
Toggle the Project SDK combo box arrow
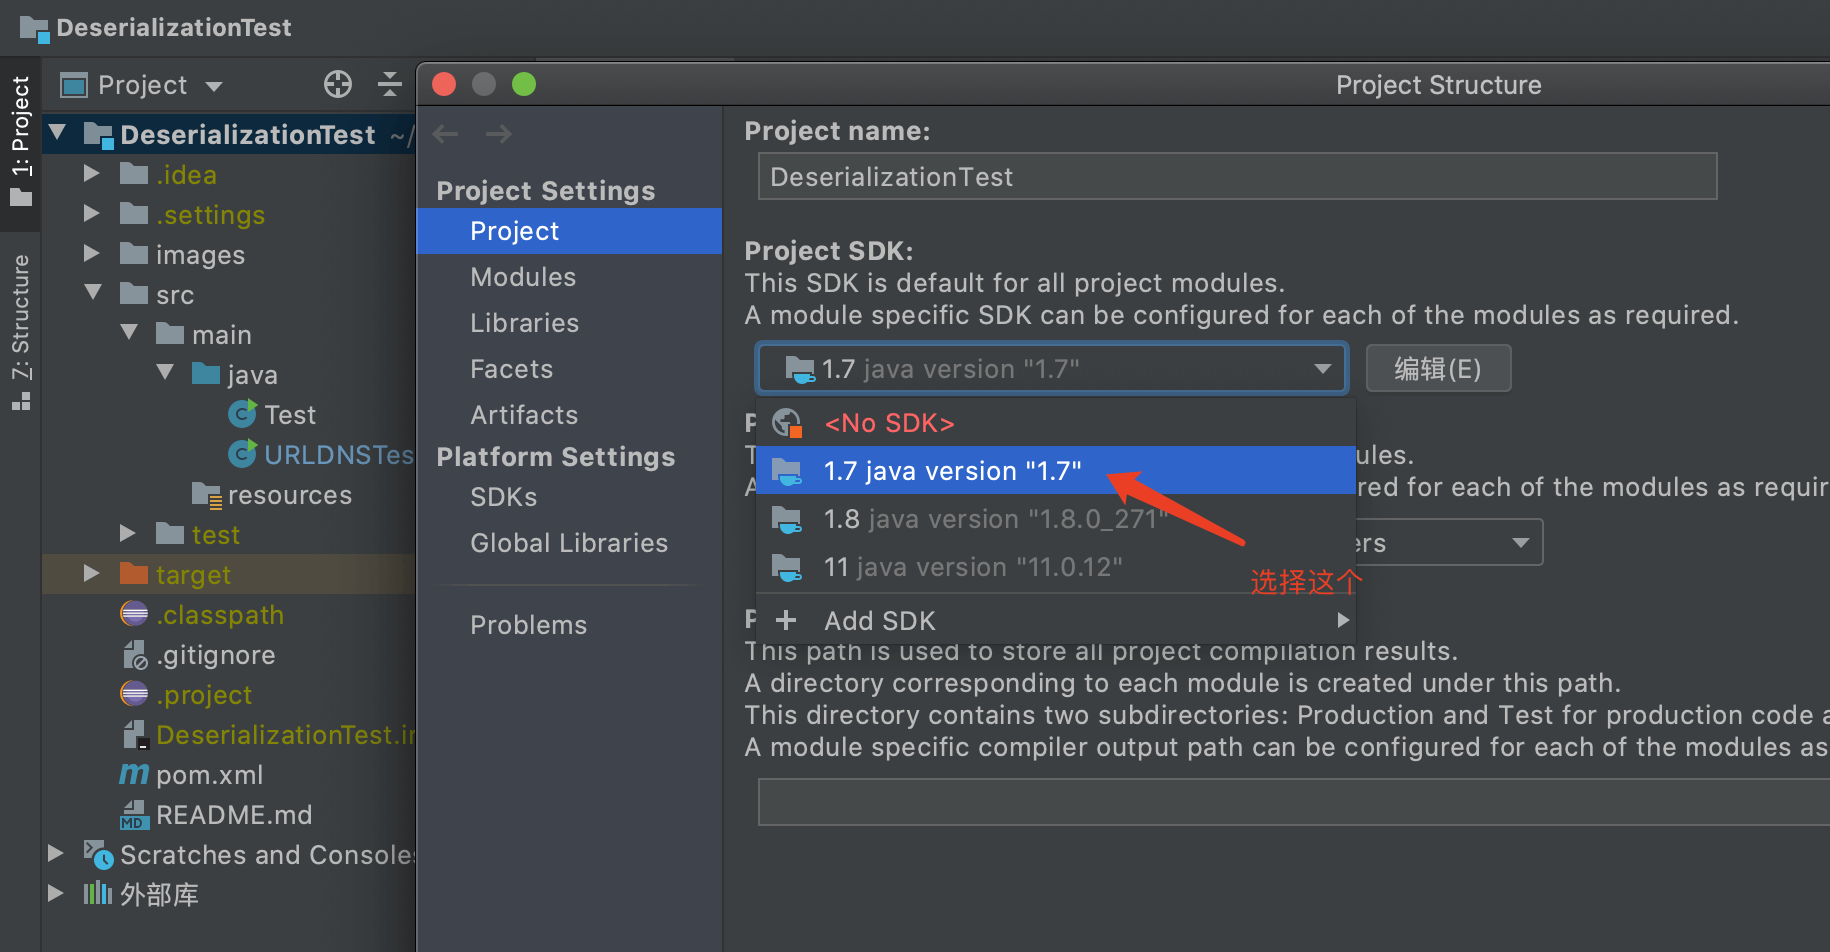(1323, 369)
